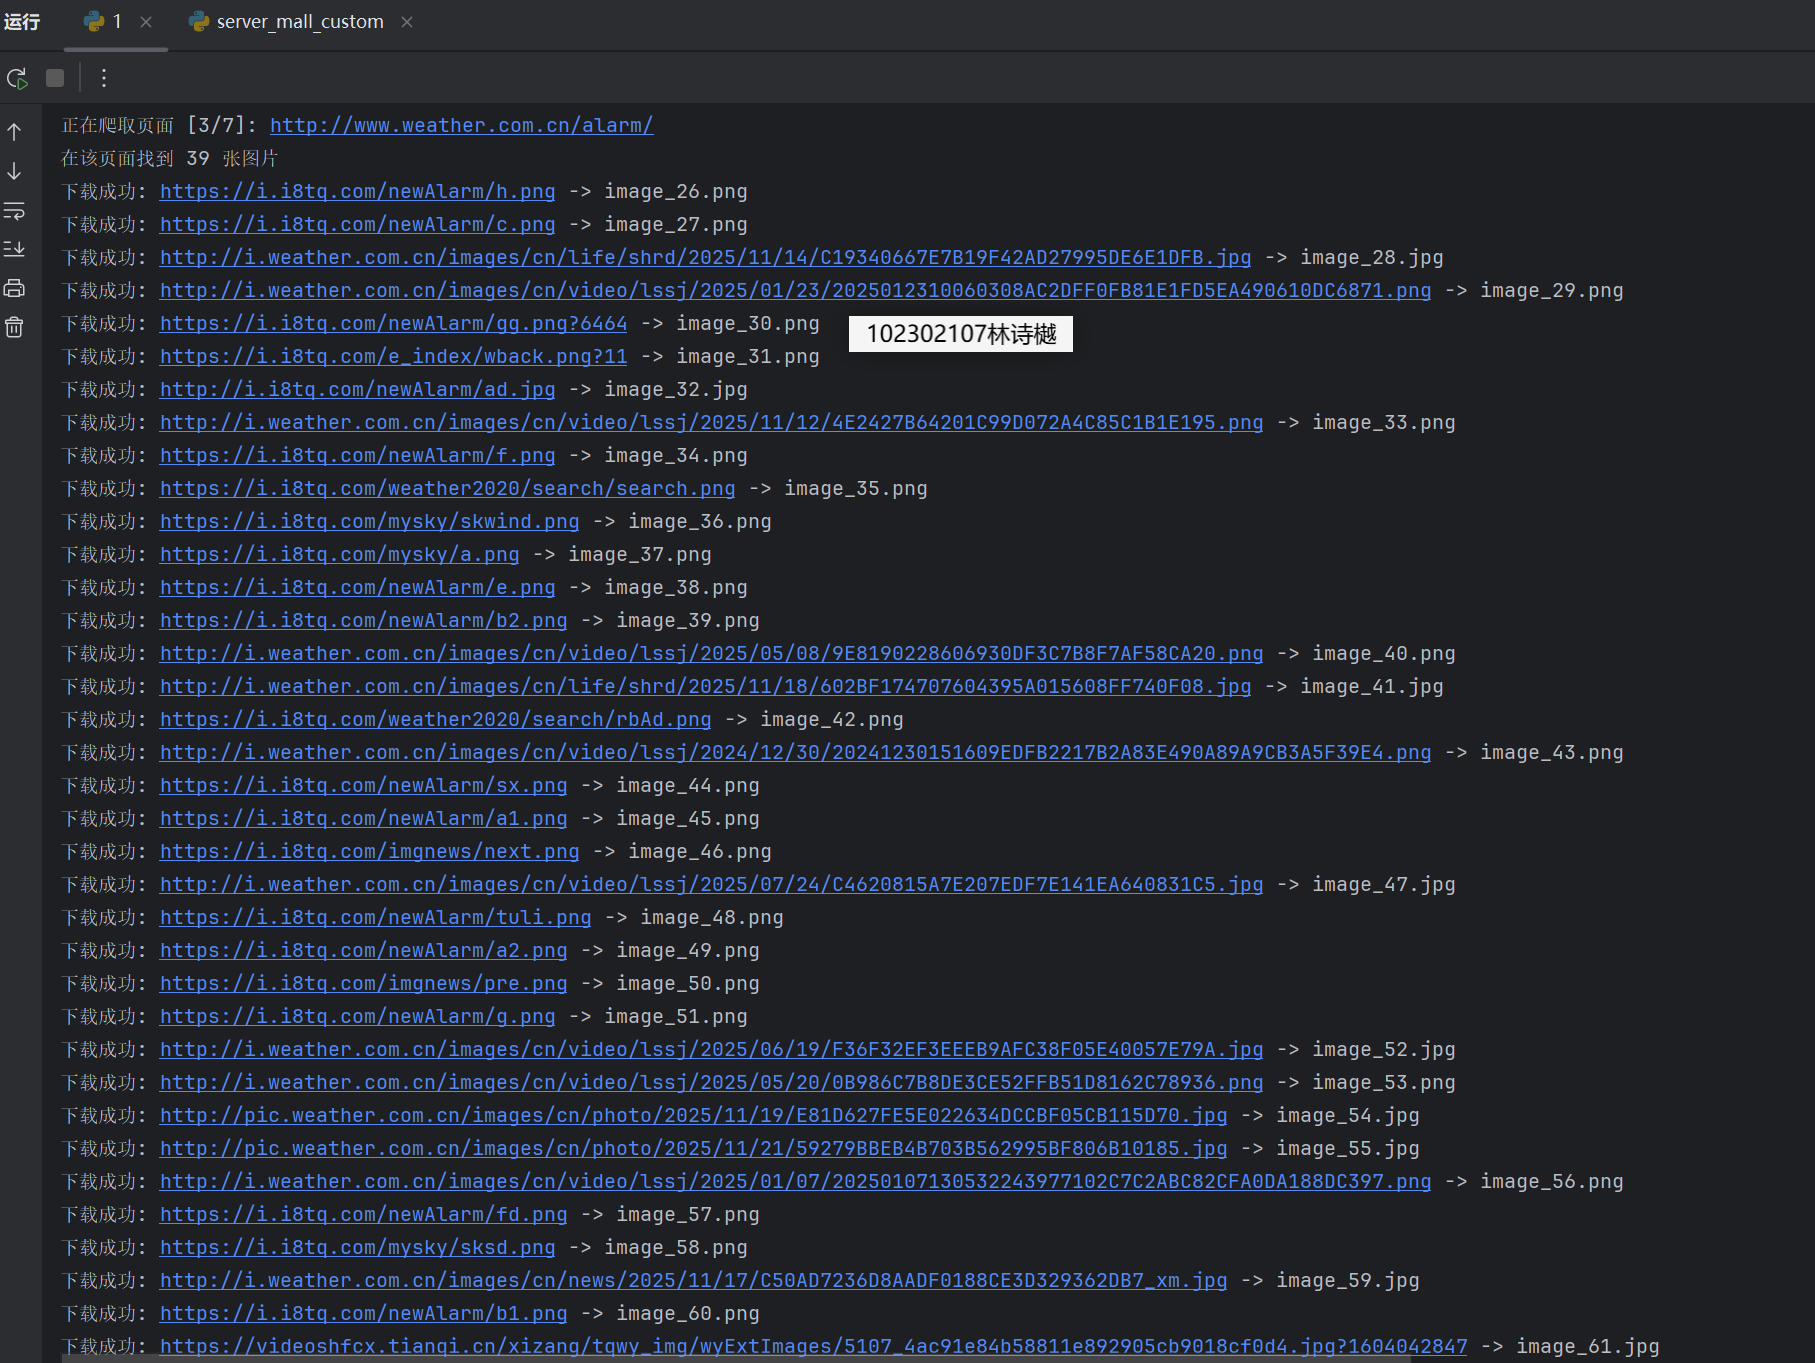Open link ending in 9E8190228606930DF3C7B8F7AF58CA20.png
This screenshot has width=1815, height=1363.
(x=711, y=653)
